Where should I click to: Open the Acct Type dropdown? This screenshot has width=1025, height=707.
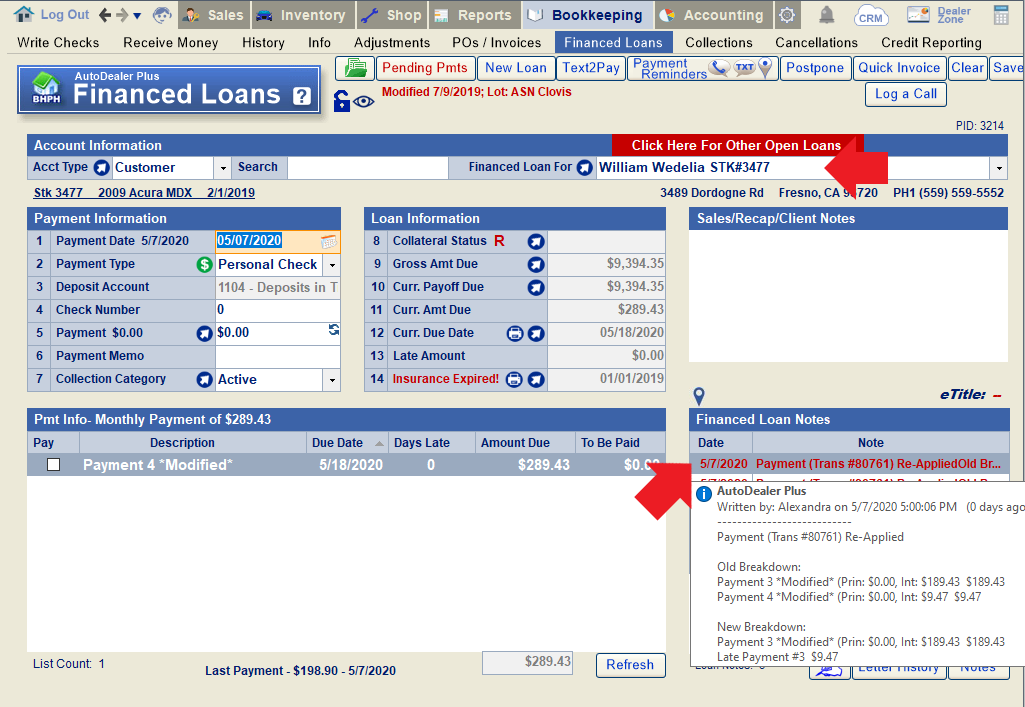coord(223,168)
